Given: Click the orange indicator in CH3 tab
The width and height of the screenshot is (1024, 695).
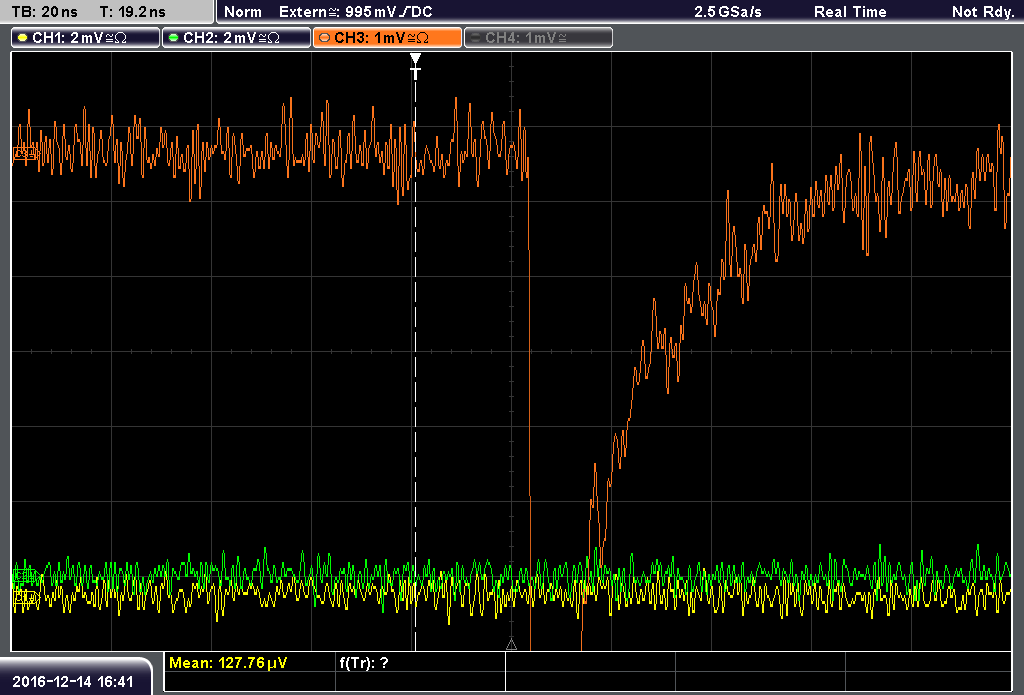Looking at the screenshot, I should pyautogui.click(x=324, y=38).
